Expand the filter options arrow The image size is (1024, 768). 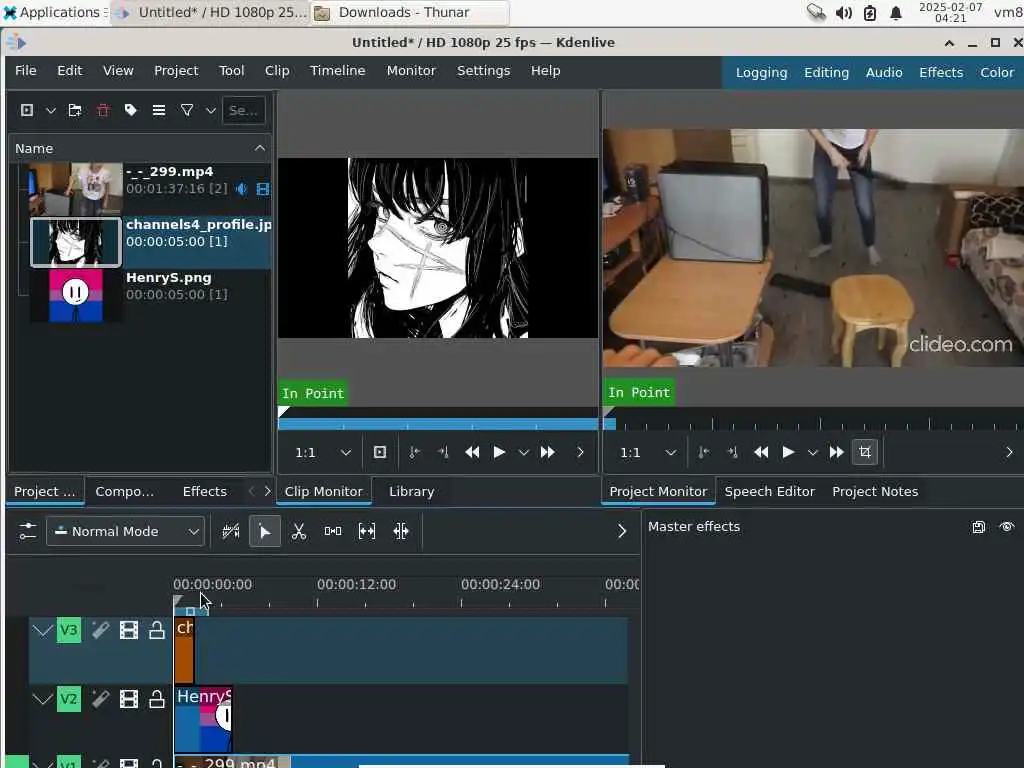(210, 111)
